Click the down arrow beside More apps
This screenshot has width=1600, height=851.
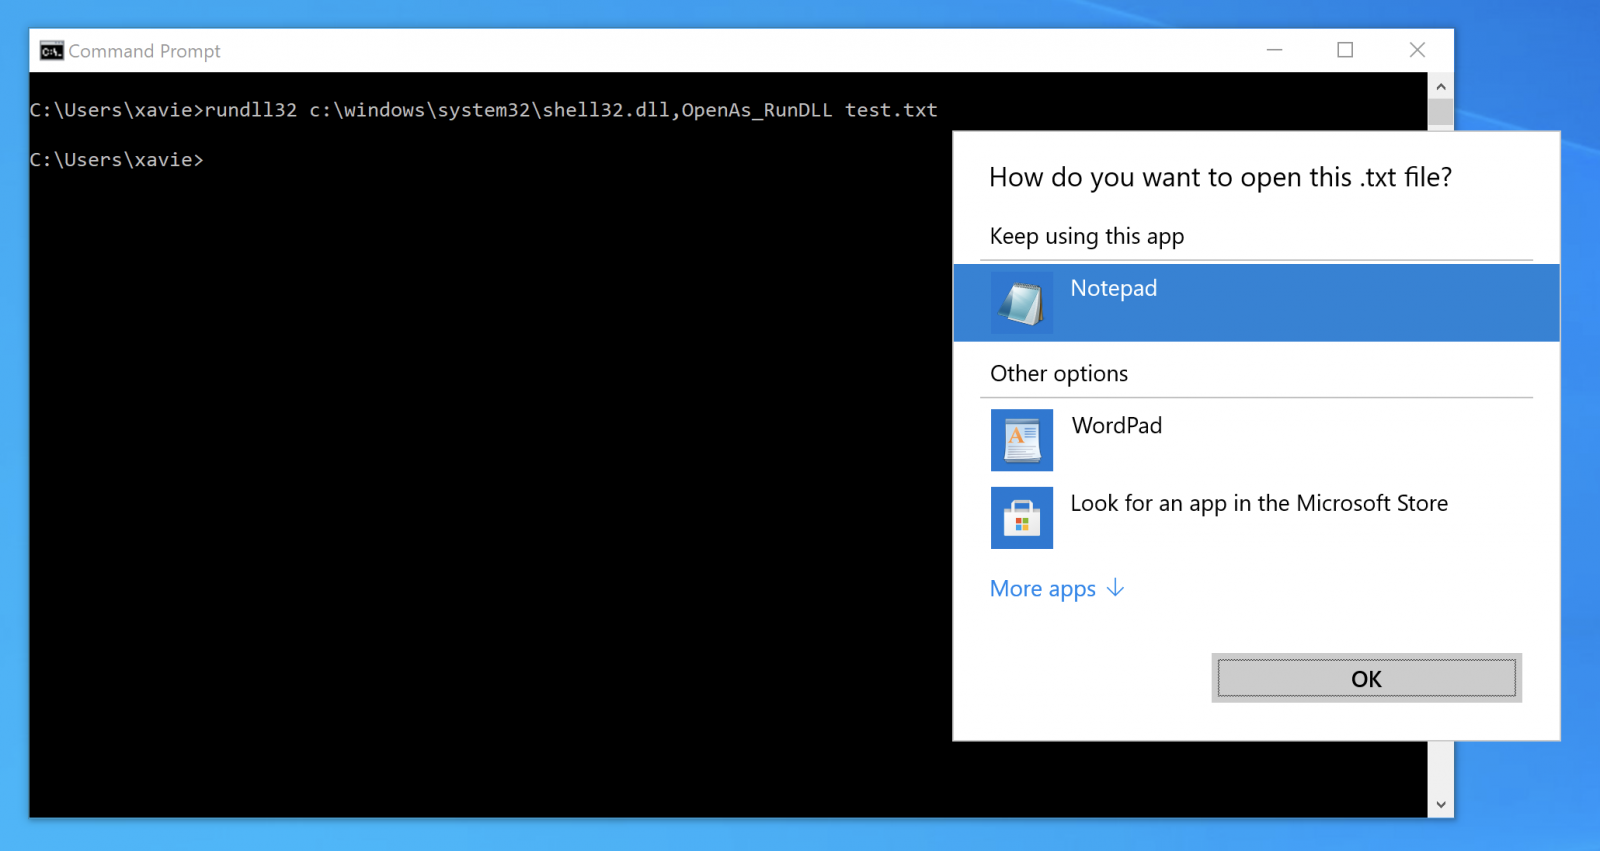pyautogui.click(x=1116, y=588)
